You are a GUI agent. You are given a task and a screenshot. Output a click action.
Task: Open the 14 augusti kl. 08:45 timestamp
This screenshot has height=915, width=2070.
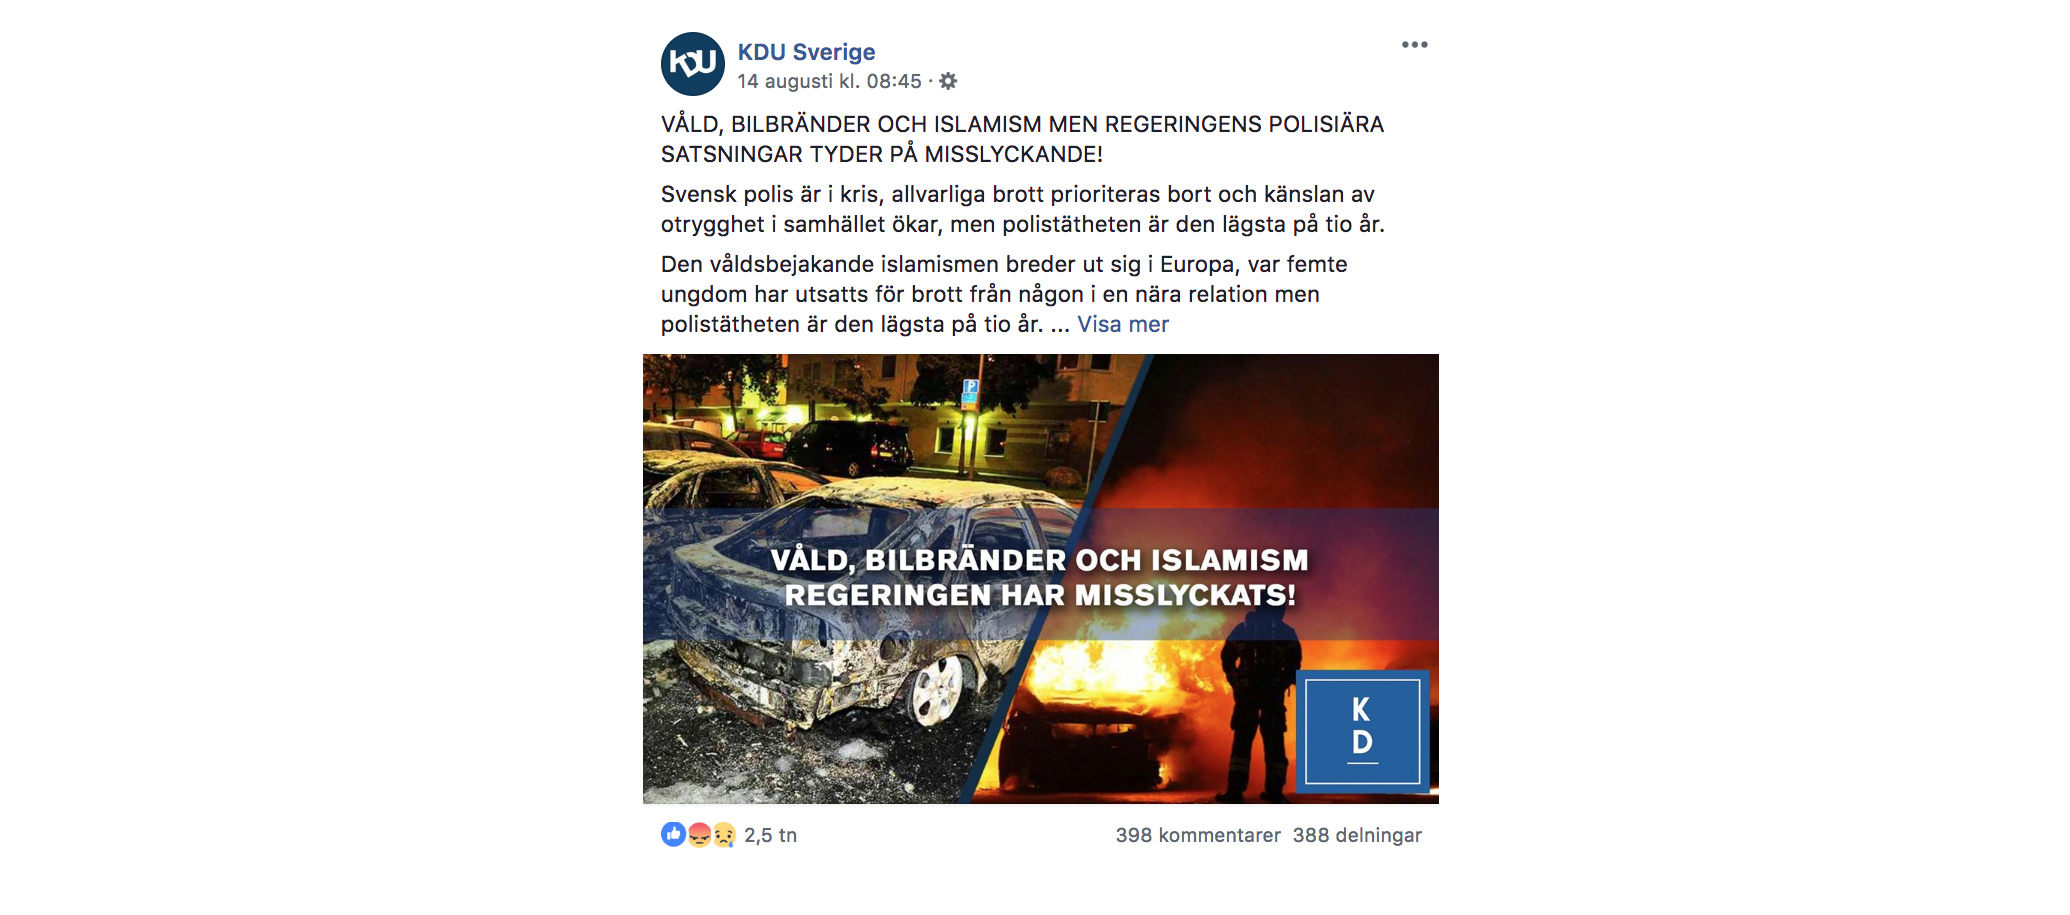tap(829, 81)
